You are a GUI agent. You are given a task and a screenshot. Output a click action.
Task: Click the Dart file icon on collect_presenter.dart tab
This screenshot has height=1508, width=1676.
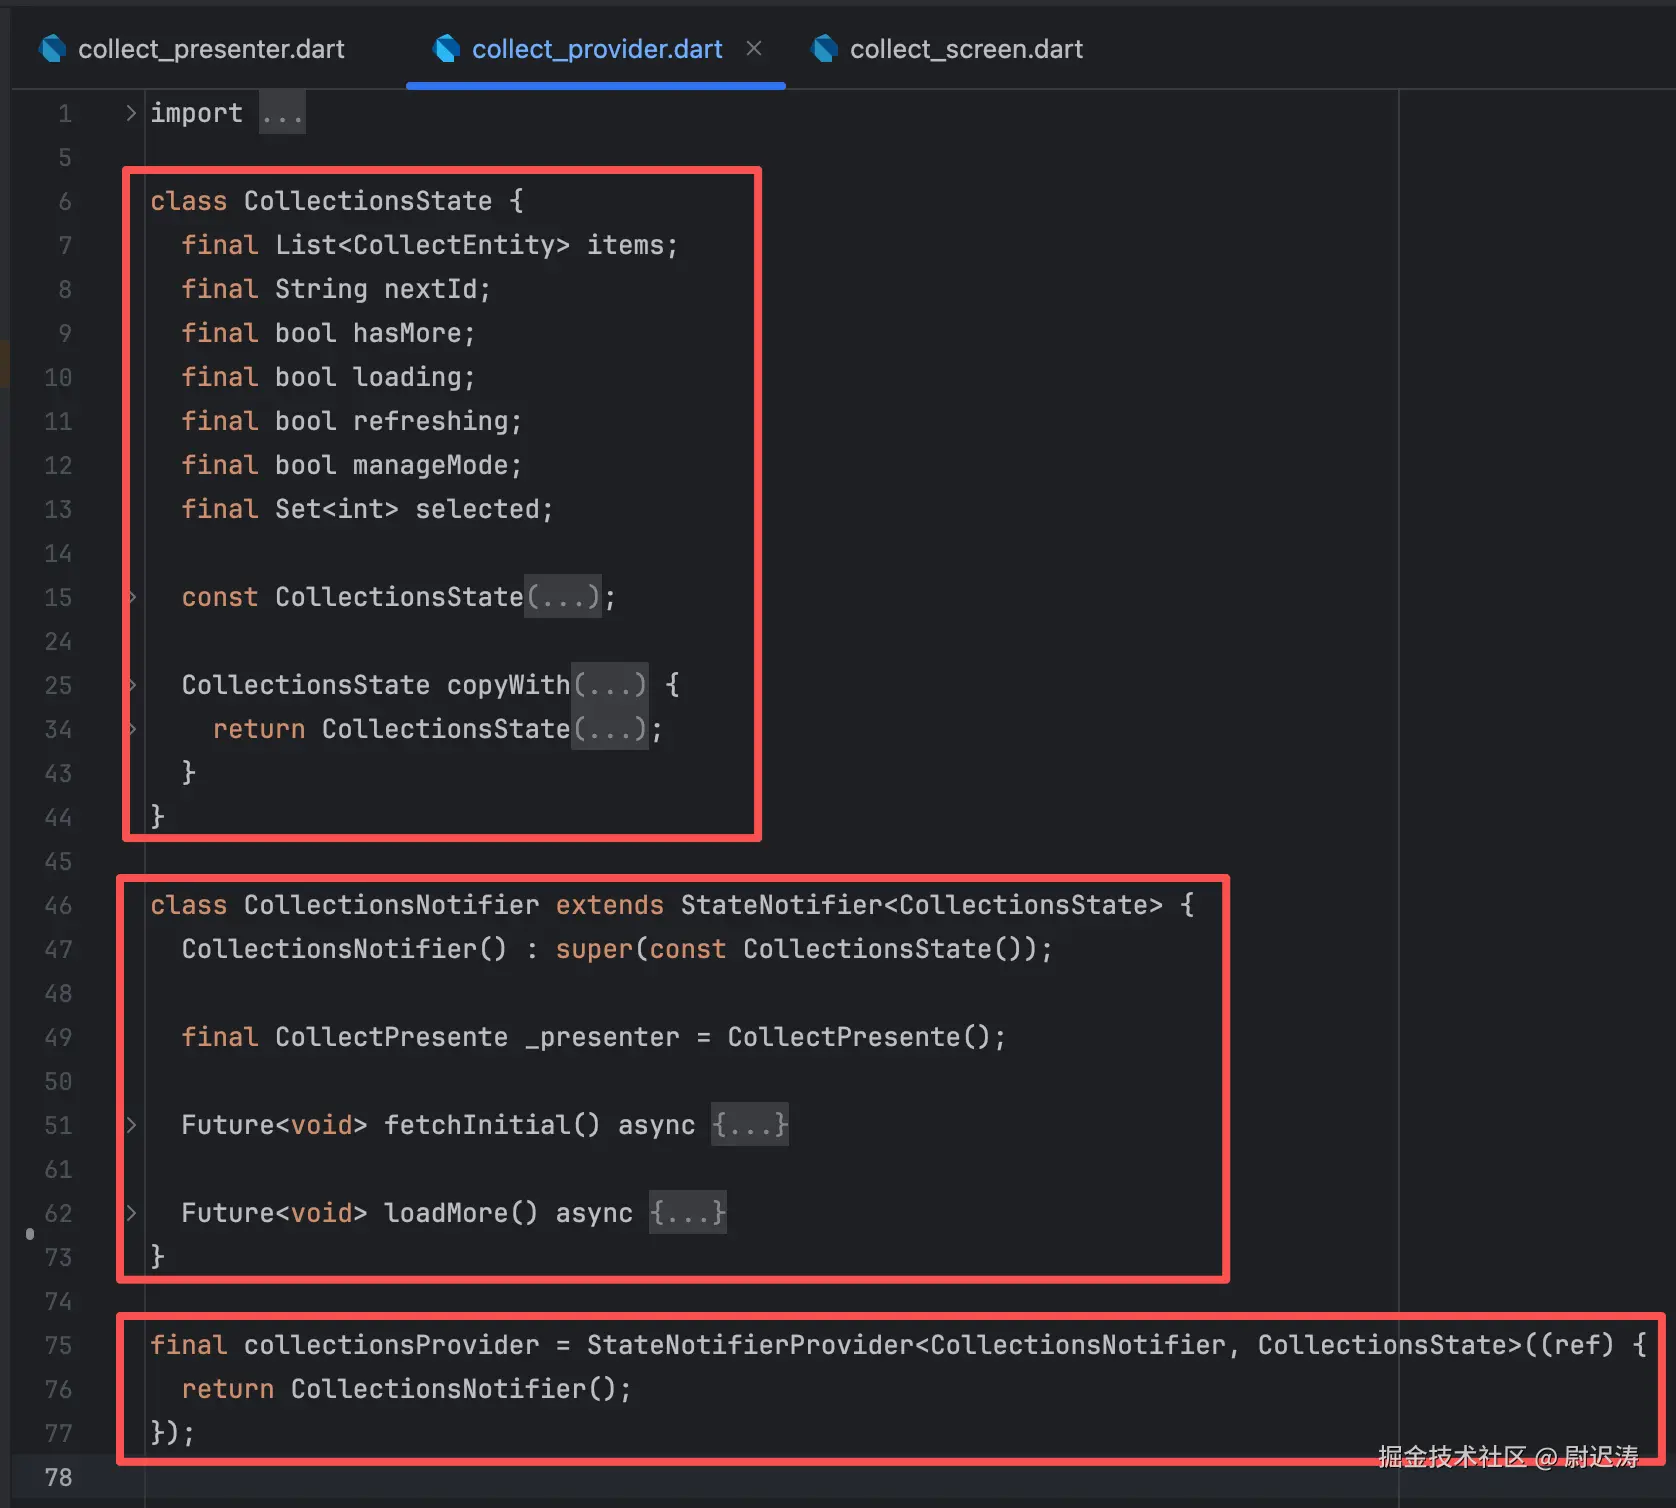point(52,48)
